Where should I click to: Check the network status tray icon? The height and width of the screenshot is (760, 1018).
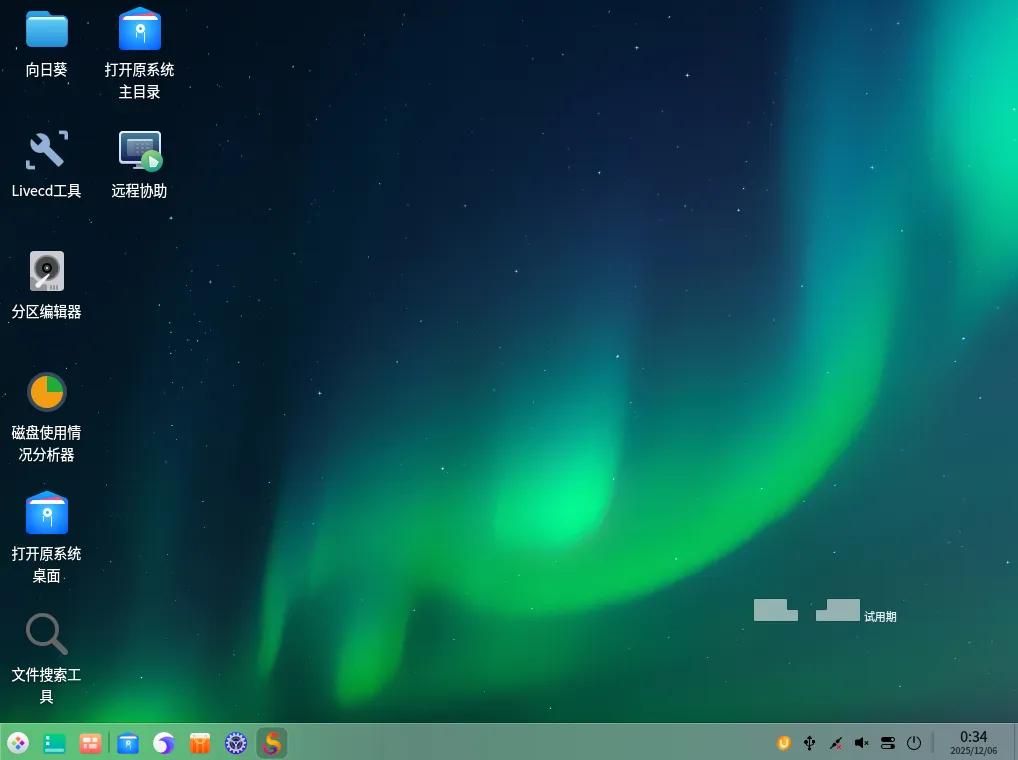836,743
